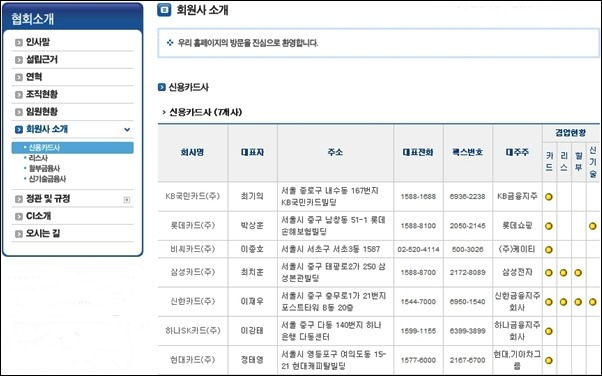This screenshot has height=376, width=602.
Task: Click the blue icon beside 신용카드사 heading
Action: (162, 87)
